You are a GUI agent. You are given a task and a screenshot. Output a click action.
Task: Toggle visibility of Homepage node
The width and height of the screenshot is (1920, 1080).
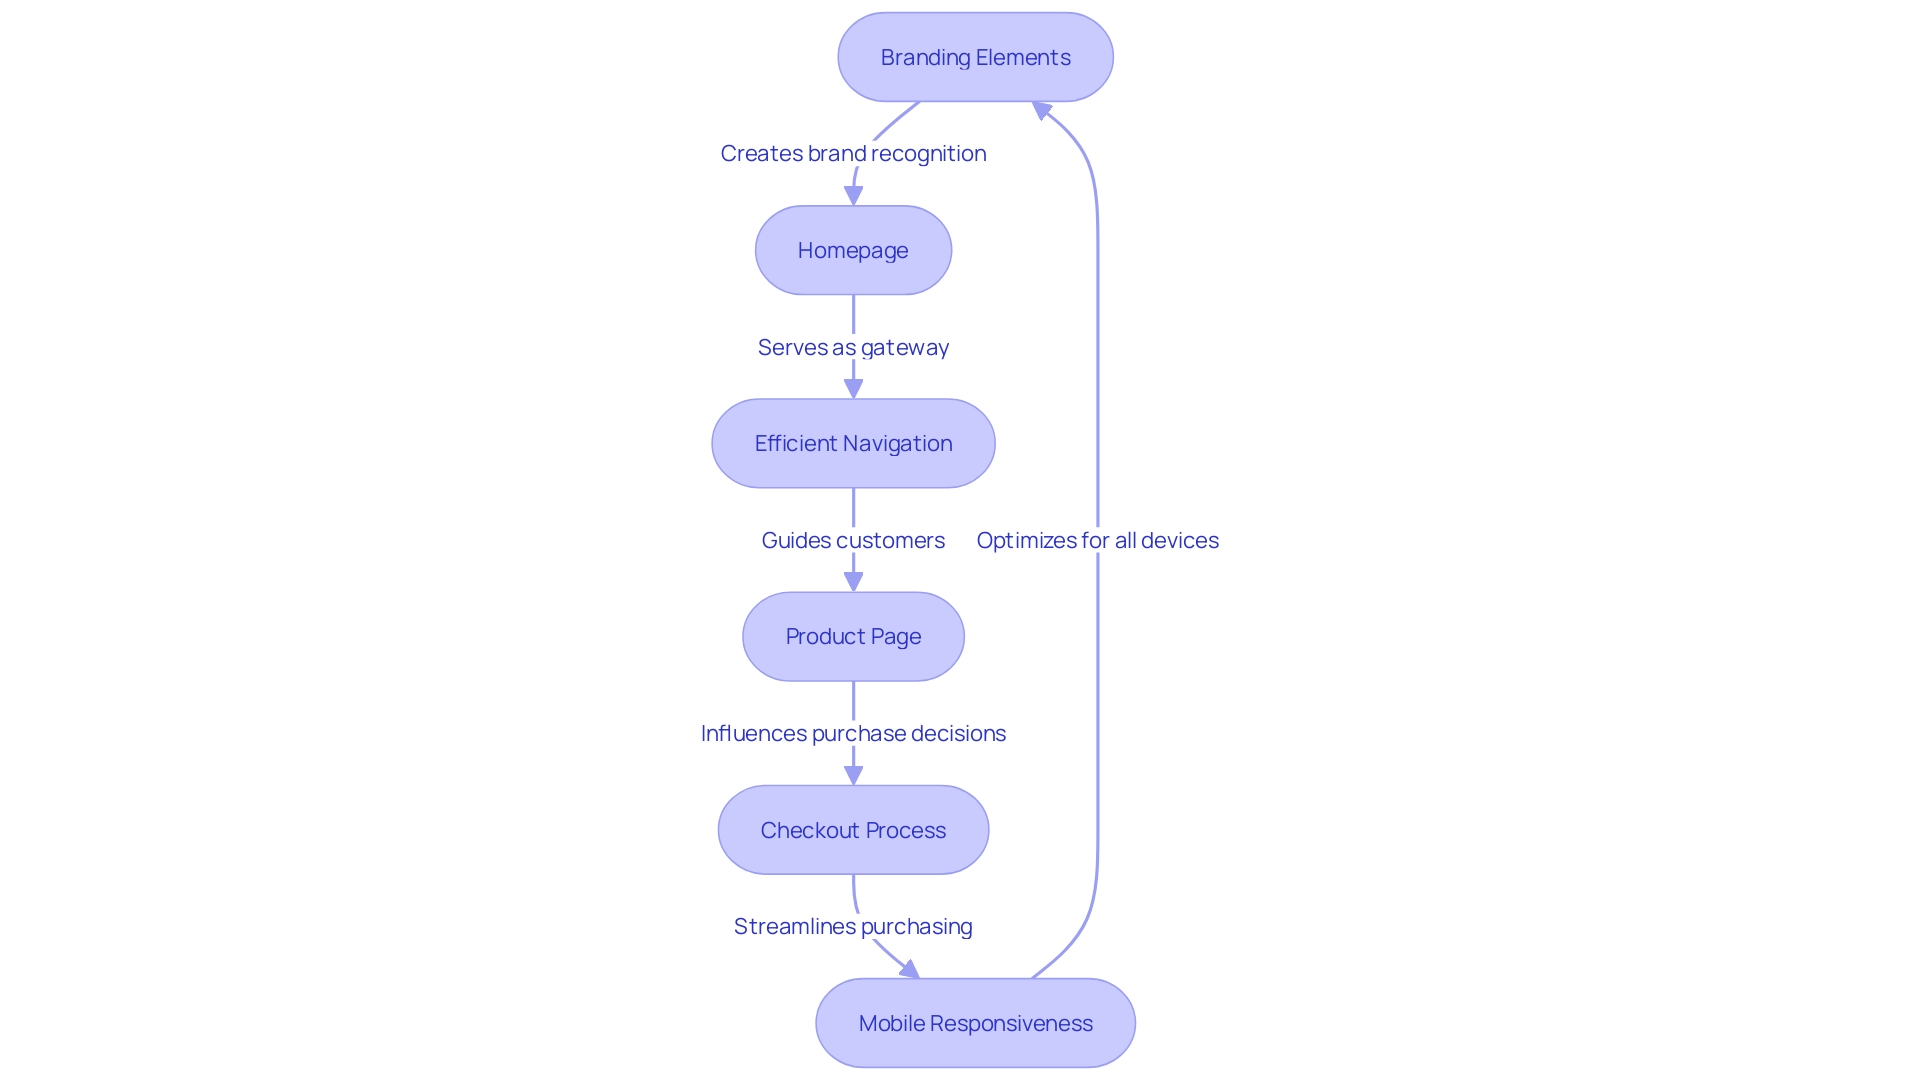[855, 249]
